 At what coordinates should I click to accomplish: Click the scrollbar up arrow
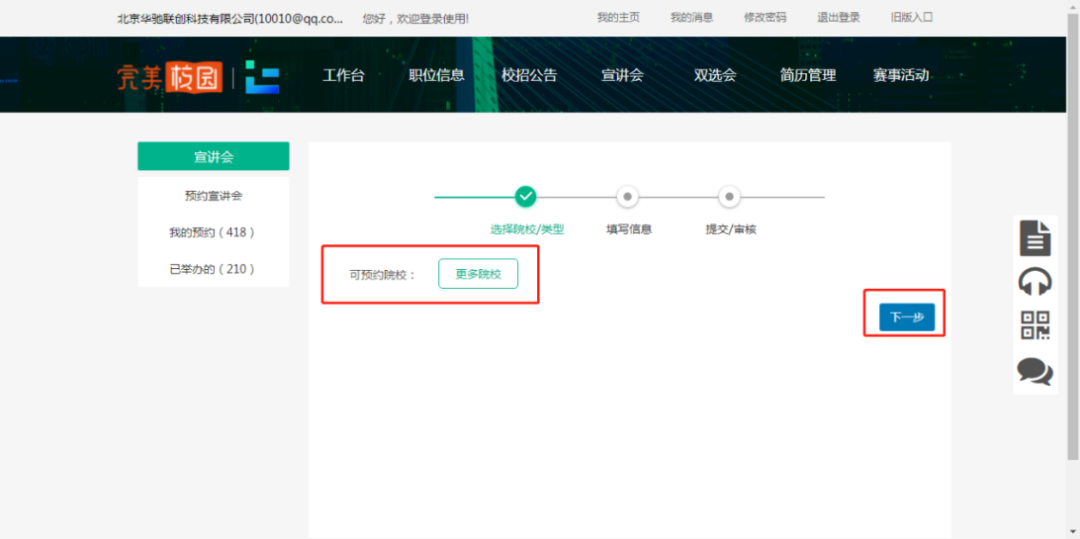[1073, 6]
